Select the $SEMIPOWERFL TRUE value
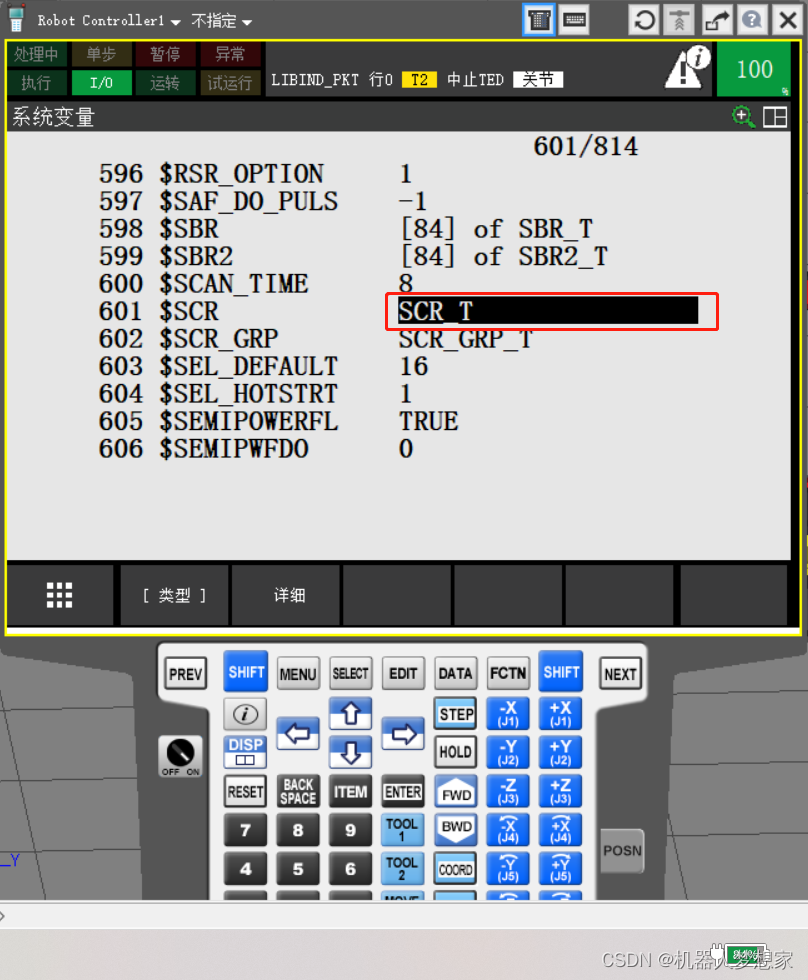The image size is (808, 980). click(x=429, y=421)
